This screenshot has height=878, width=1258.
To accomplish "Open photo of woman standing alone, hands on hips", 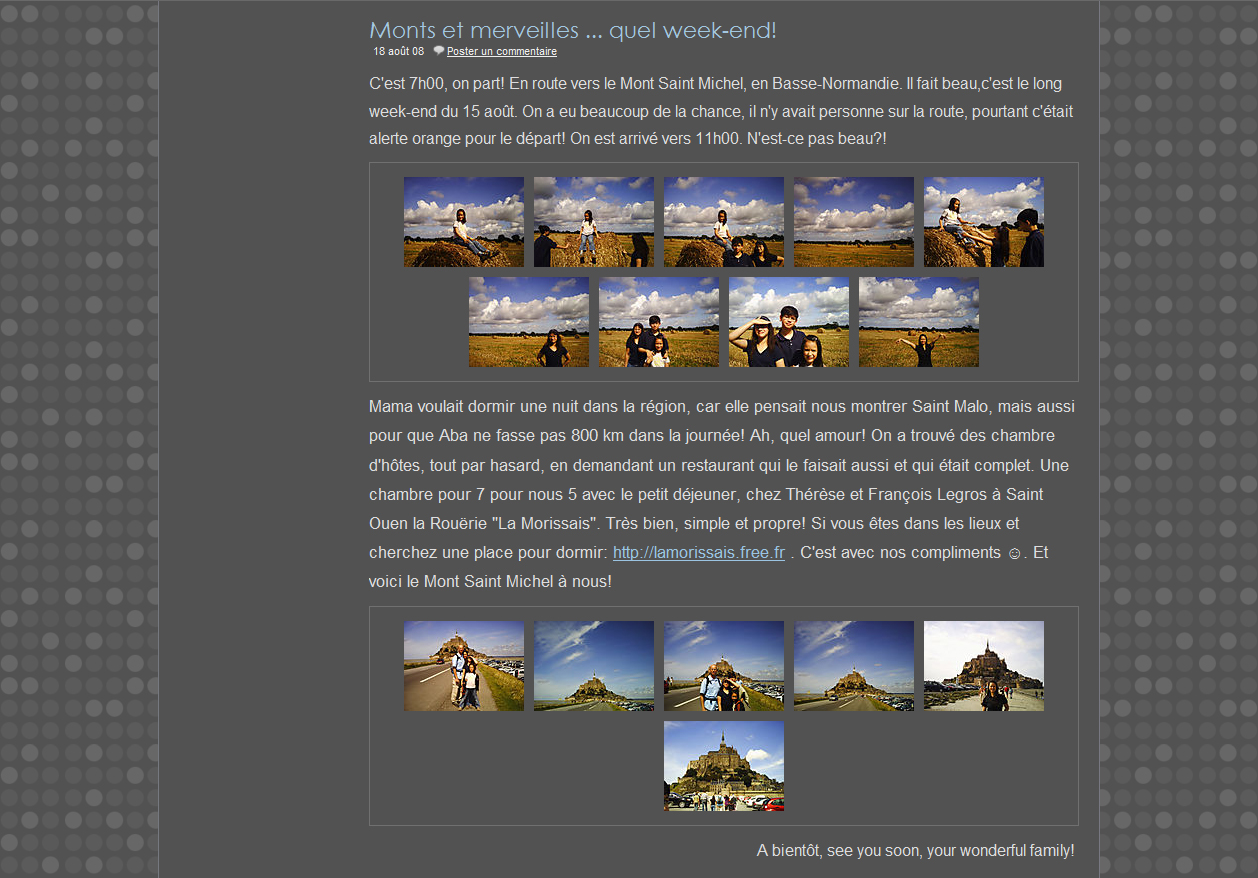I will point(528,322).
